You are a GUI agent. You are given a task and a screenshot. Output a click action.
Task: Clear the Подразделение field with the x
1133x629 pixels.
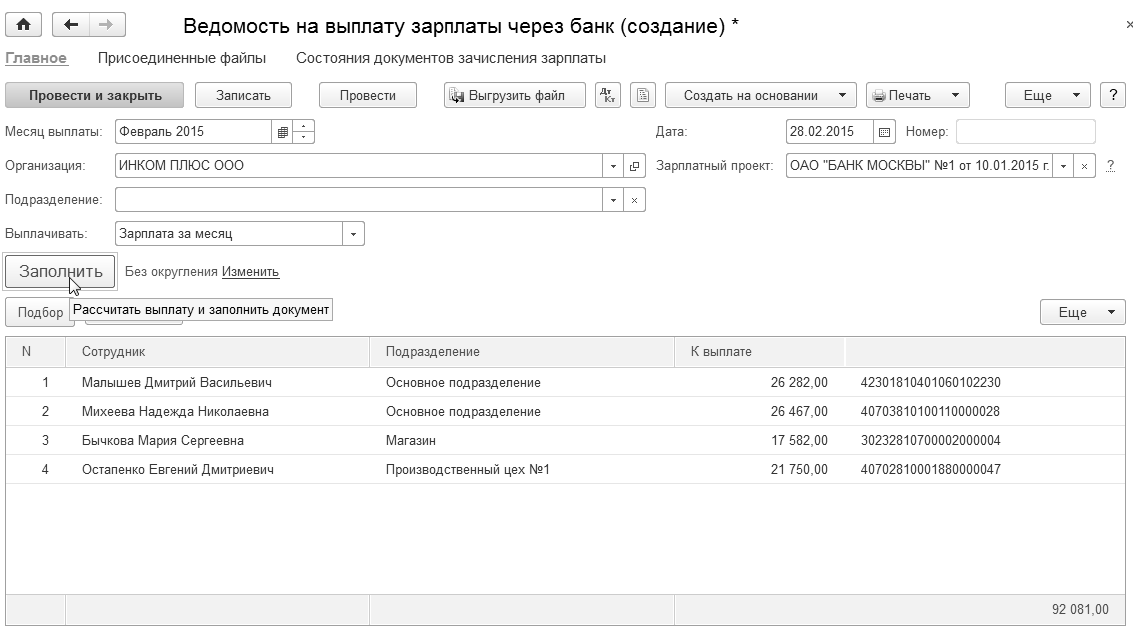635,200
